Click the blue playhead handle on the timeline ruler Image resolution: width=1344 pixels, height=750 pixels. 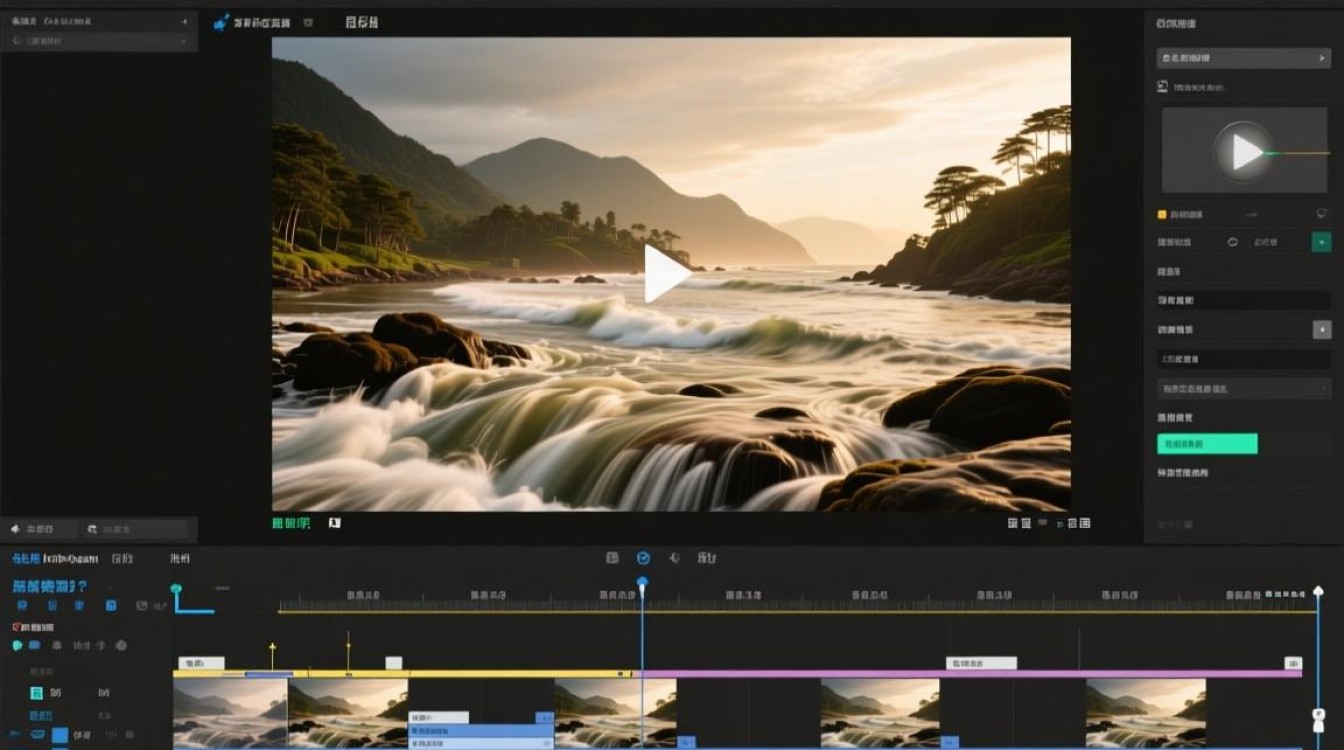(x=642, y=582)
